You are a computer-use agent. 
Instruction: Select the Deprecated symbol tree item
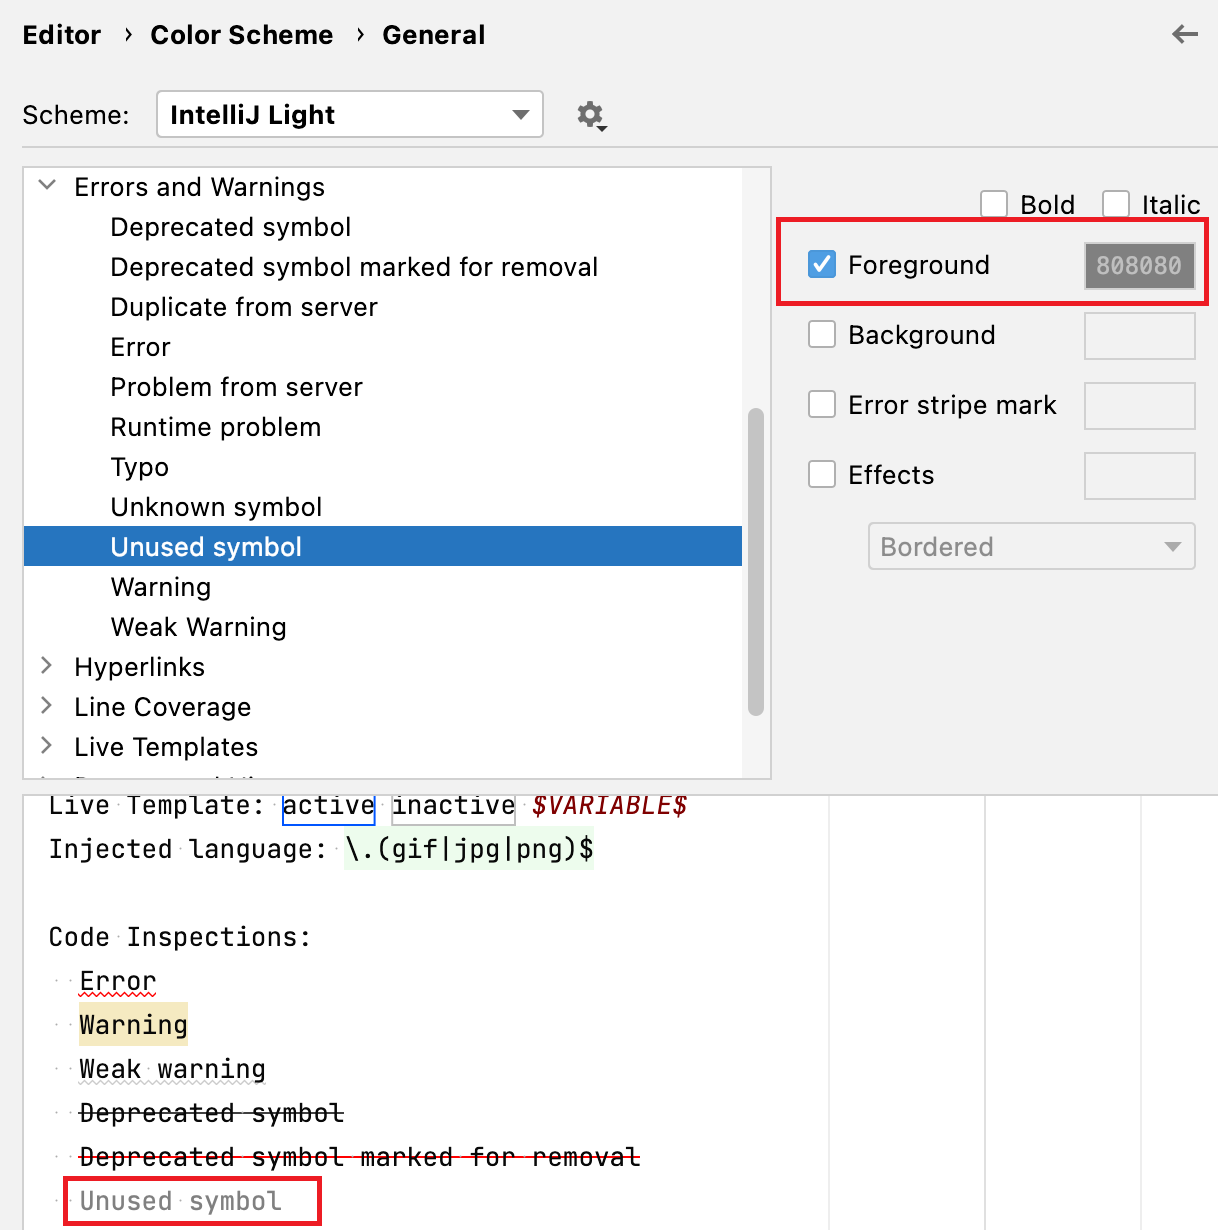click(230, 227)
